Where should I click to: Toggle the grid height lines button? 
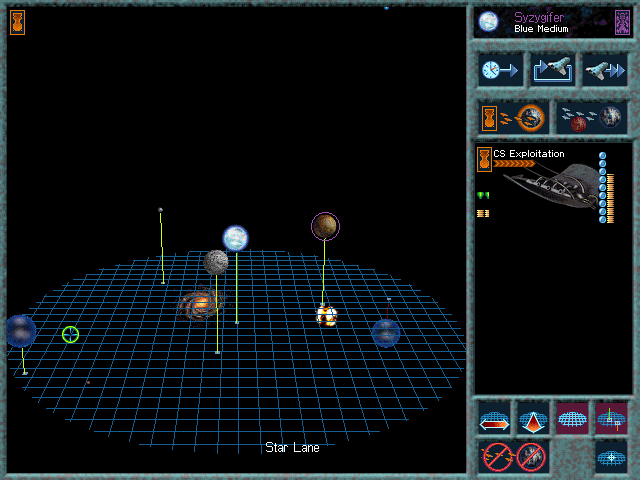611,419
